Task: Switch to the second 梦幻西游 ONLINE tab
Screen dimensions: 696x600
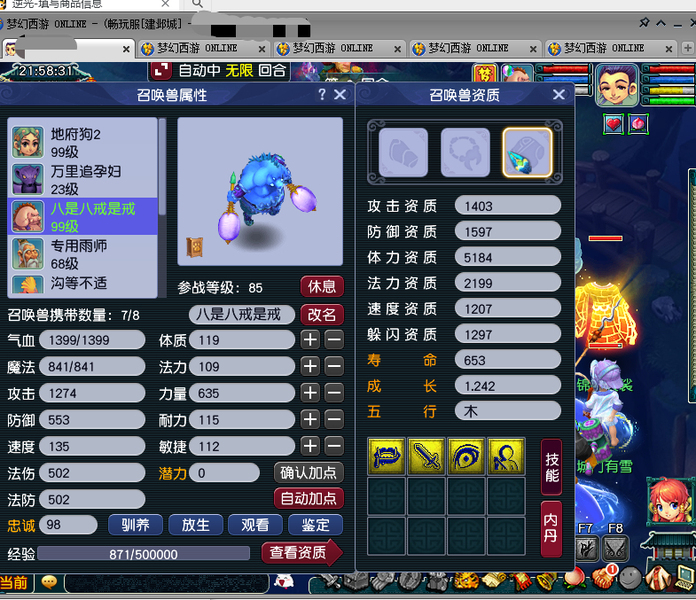Action: tap(203, 48)
